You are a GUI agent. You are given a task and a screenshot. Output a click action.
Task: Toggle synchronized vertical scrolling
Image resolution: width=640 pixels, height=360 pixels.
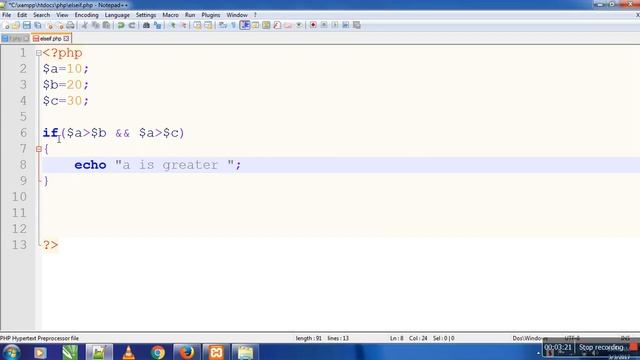pyautogui.click(x=198, y=25)
